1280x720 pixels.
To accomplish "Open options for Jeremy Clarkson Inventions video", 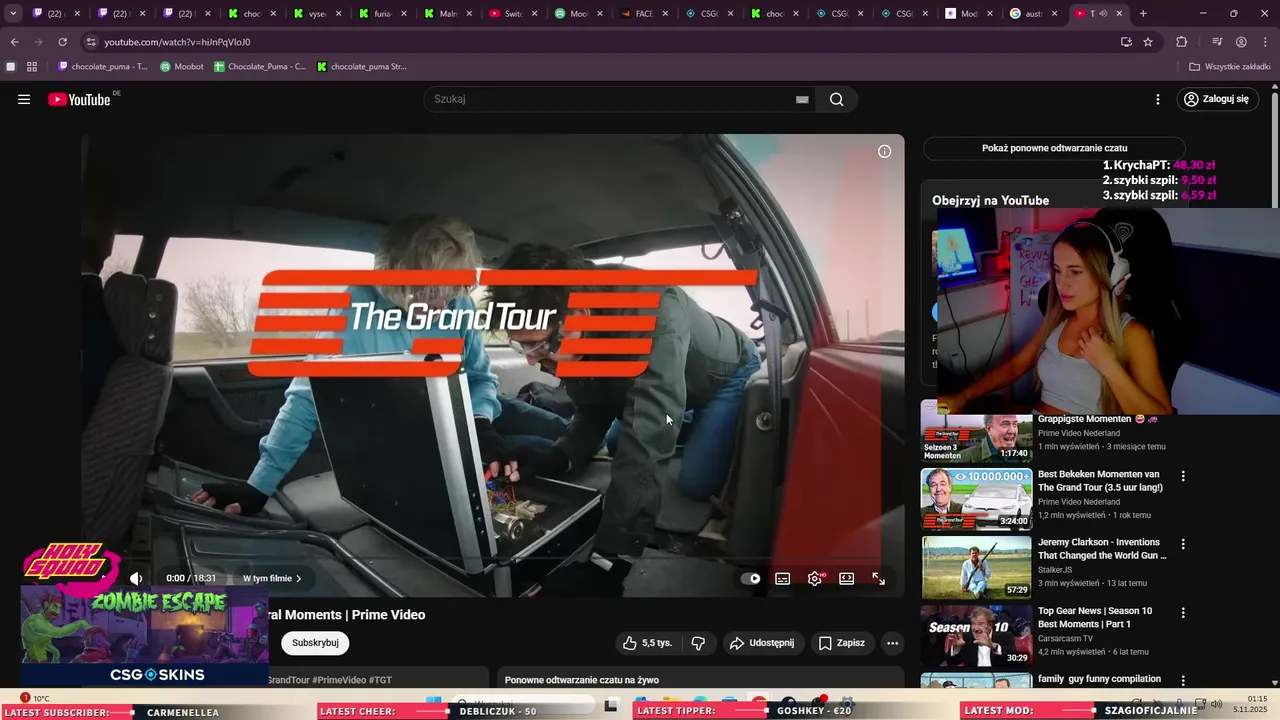I will (x=1183, y=544).
